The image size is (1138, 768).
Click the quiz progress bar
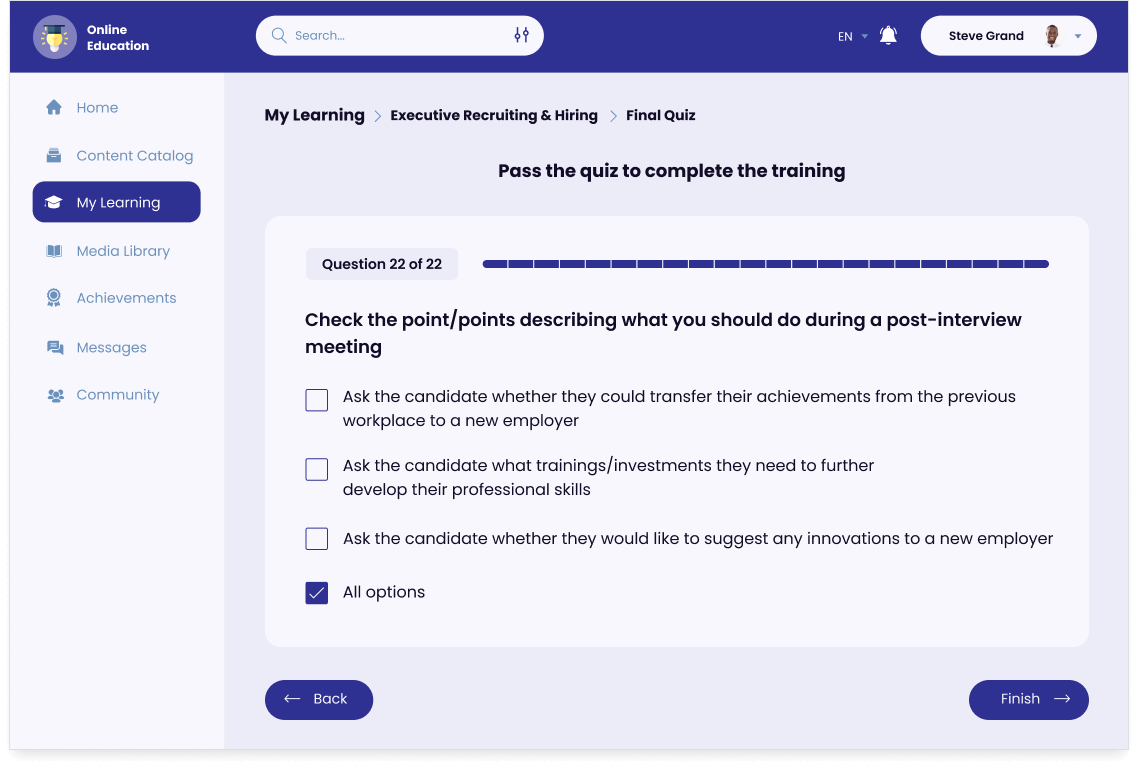[x=765, y=264]
